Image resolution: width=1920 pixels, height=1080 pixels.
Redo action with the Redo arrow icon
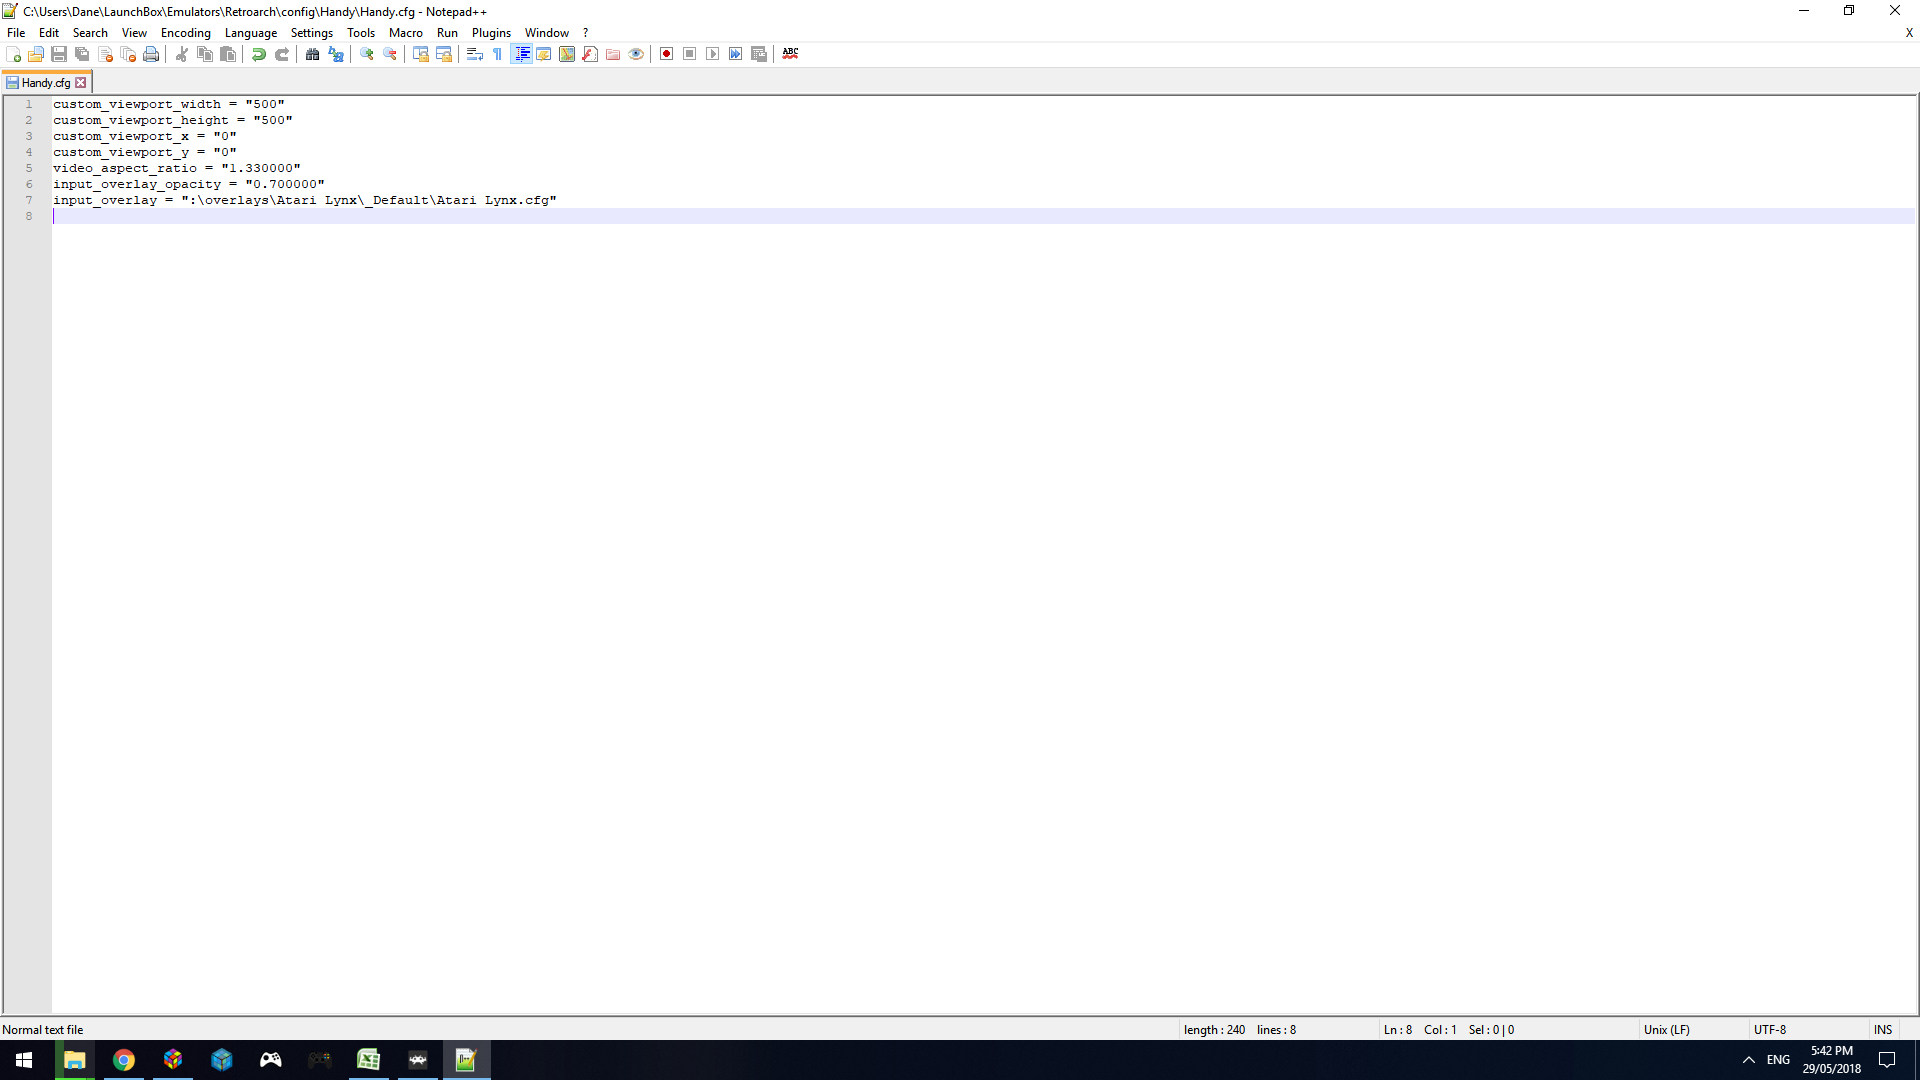tap(282, 54)
